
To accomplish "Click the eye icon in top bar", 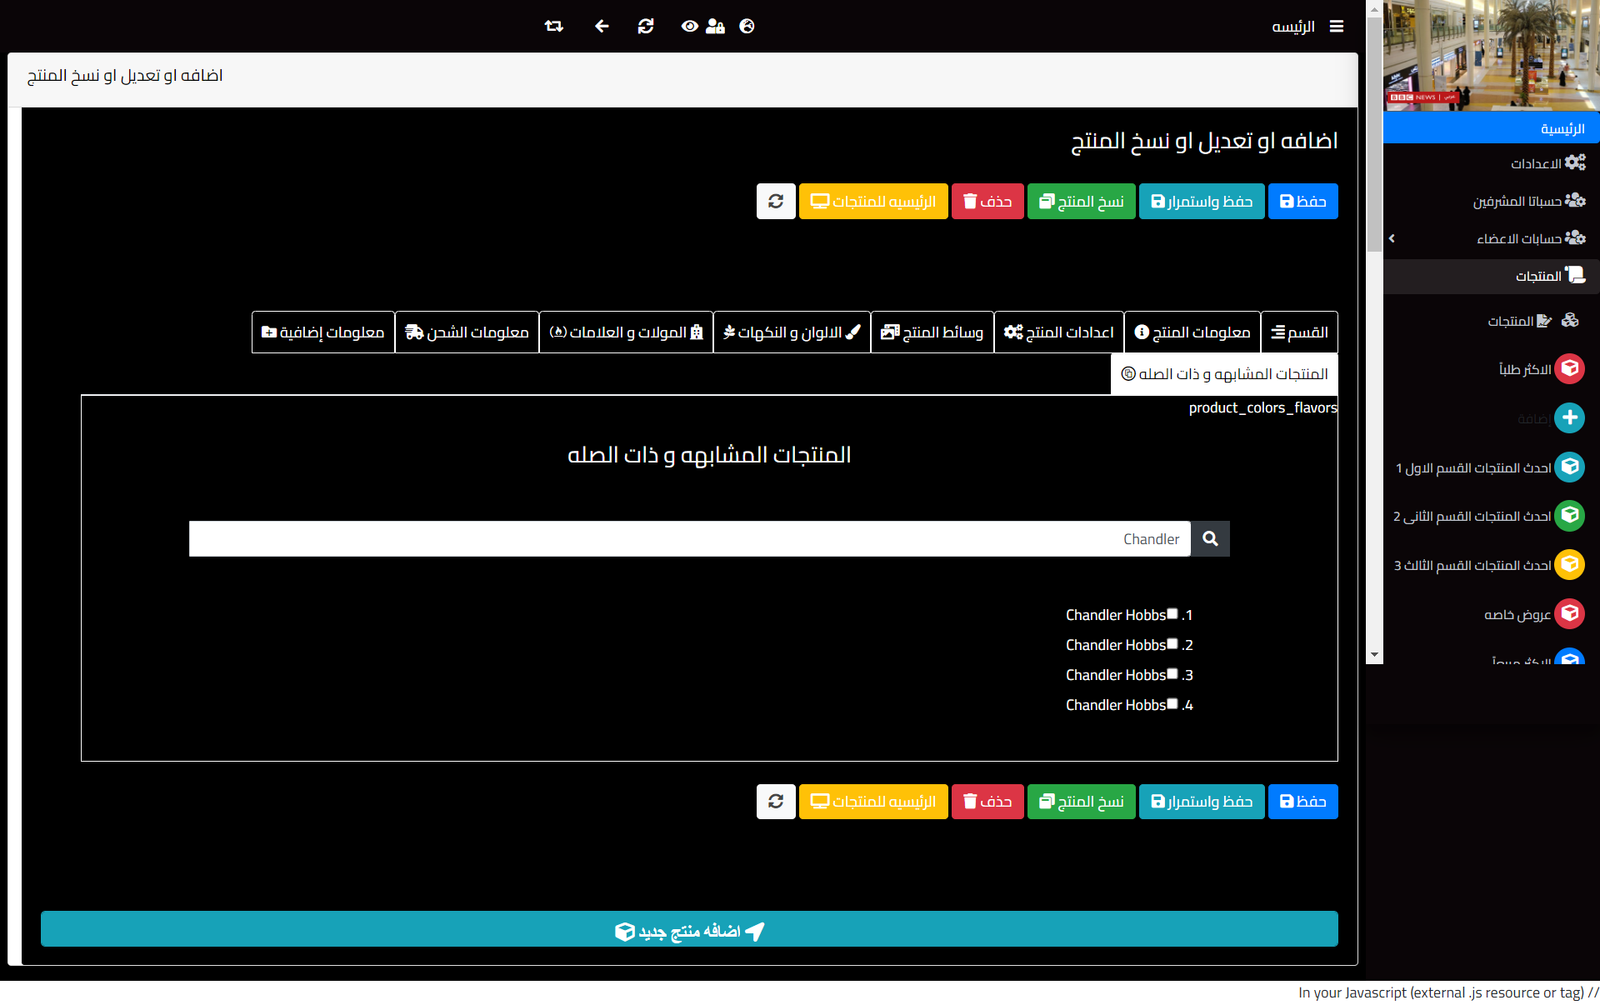I will (x=689, y=27).
